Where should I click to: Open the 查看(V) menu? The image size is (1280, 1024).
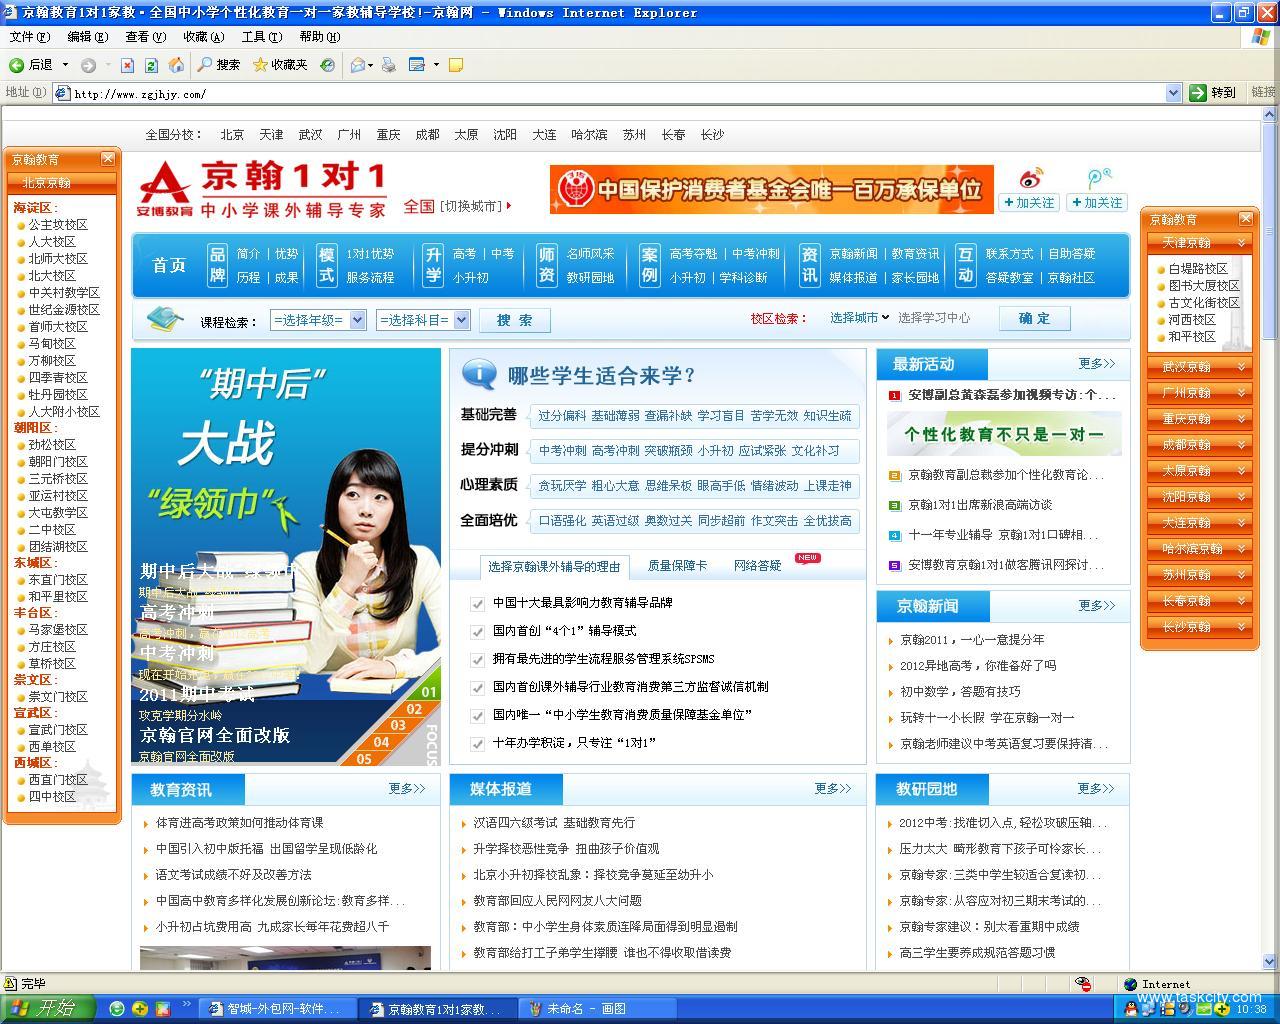point(145,37)
